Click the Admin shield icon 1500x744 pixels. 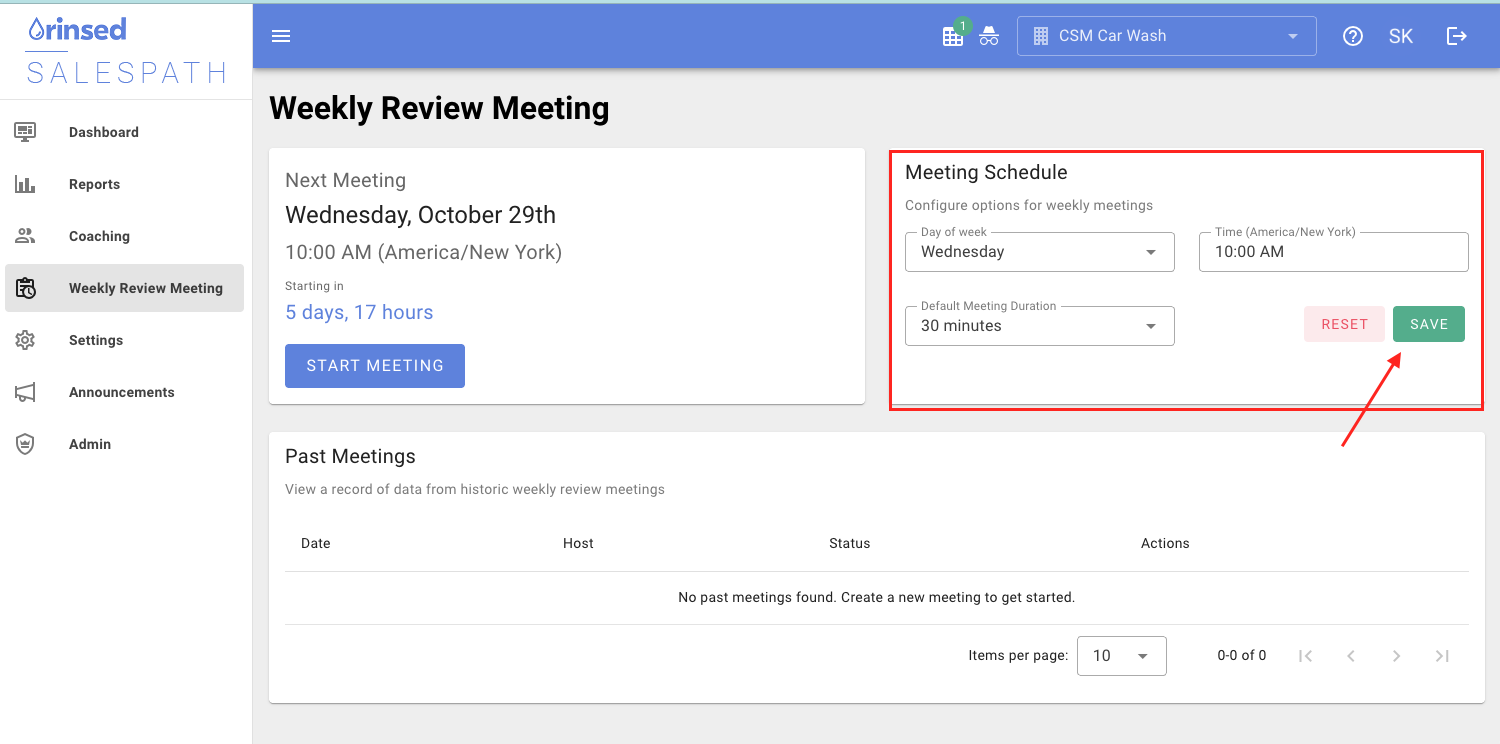pyautogui.click(x=26, y=444)
